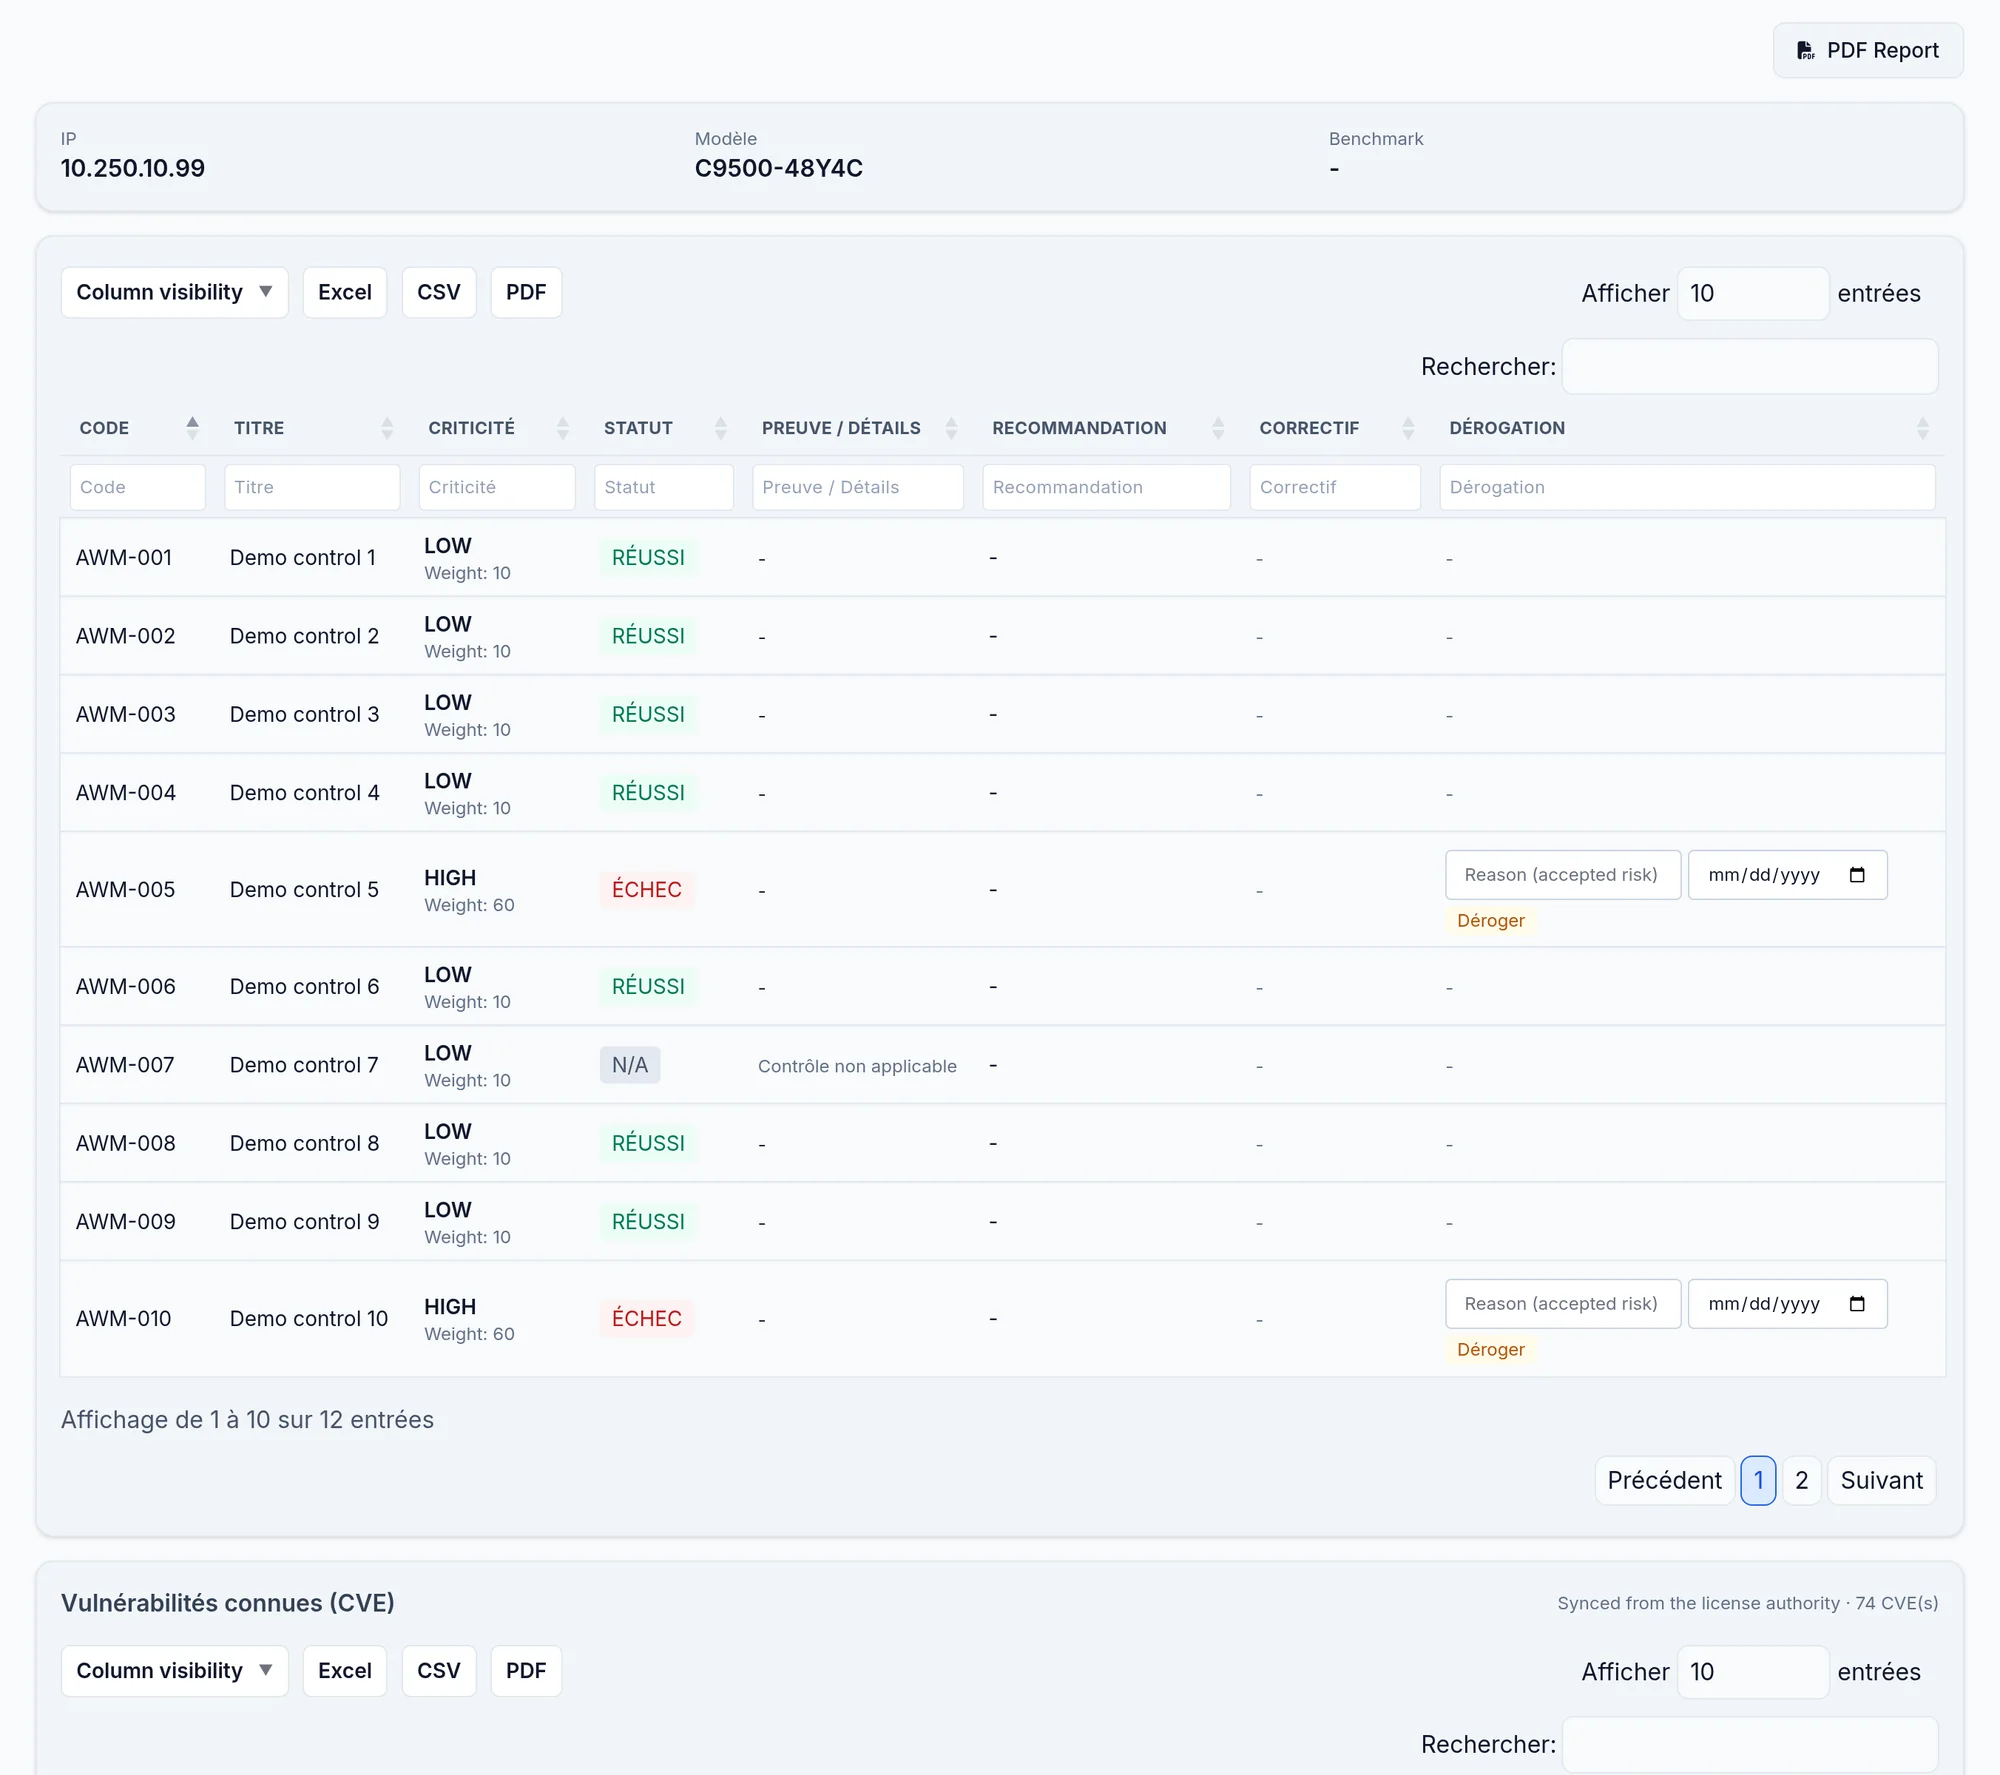Click the Reason field for AWM-010
Viewport: 2000px width, 1775px height.
[1563, 1304]
